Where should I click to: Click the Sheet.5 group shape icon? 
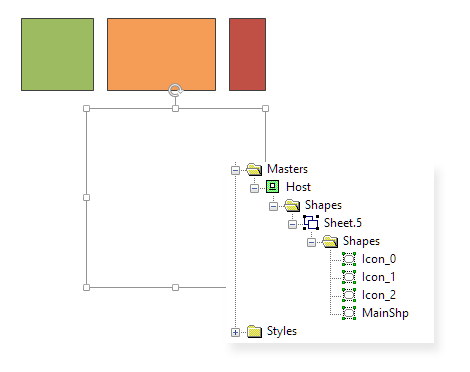click(x=311, y=222)
